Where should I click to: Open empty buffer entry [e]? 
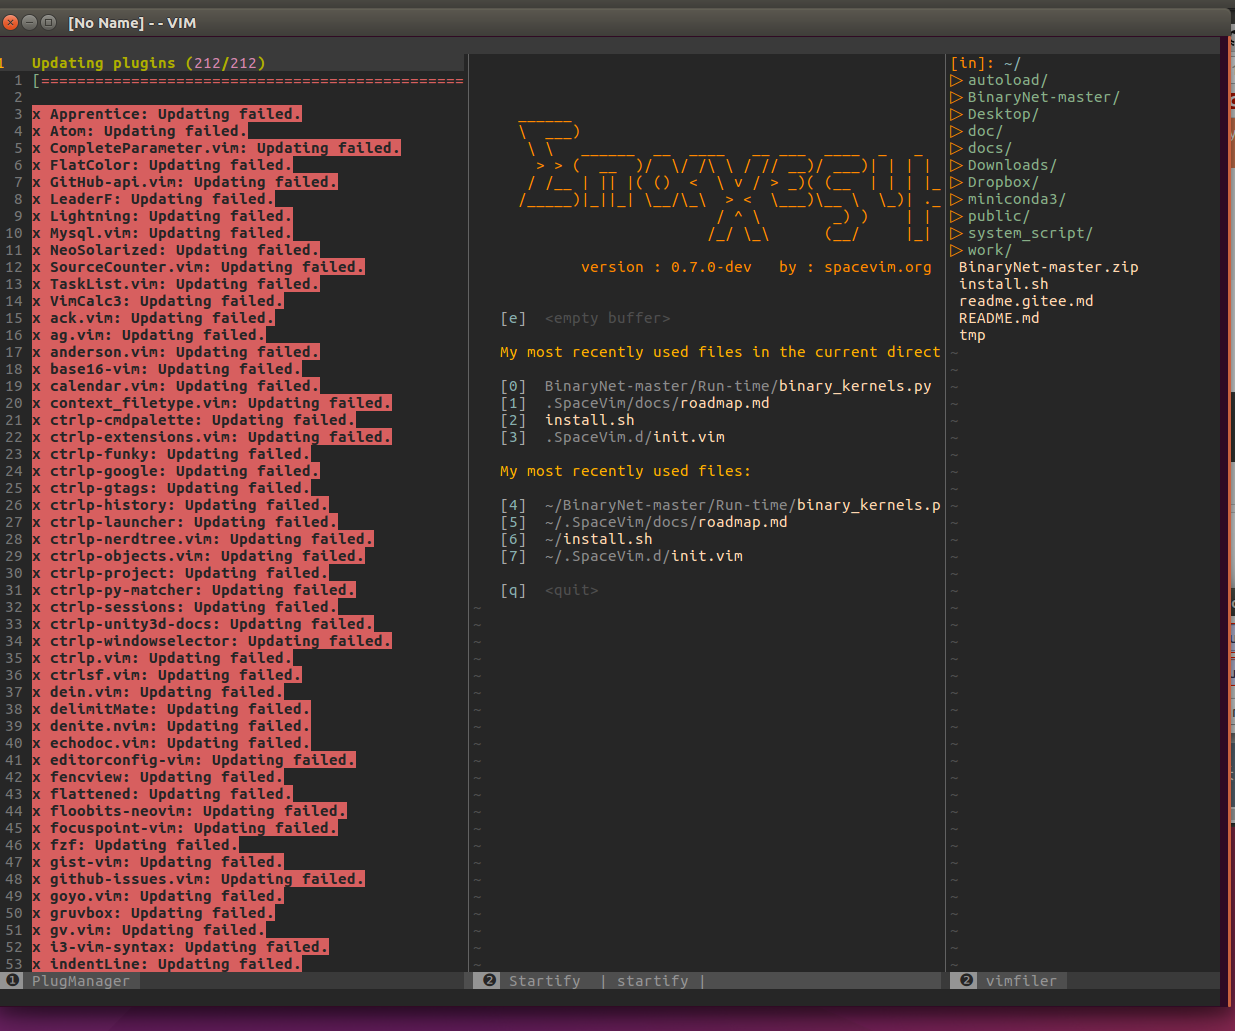(585, 318)
